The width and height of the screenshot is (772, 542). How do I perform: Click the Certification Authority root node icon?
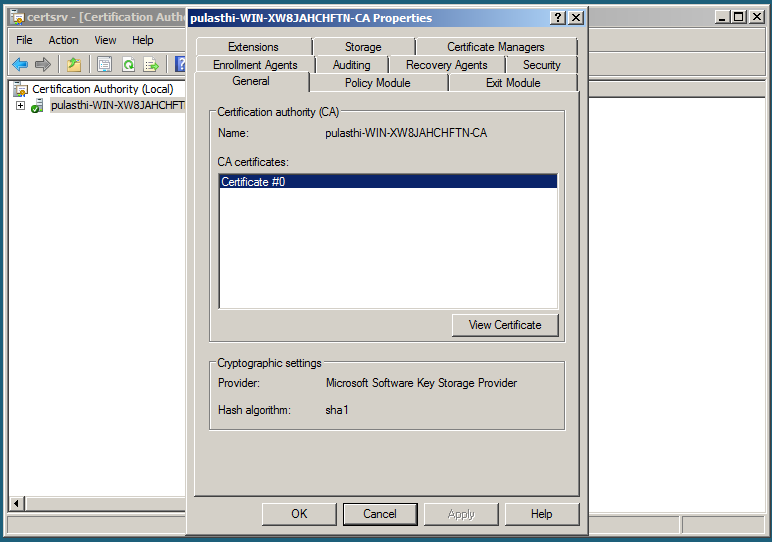[x=21, y=89]
